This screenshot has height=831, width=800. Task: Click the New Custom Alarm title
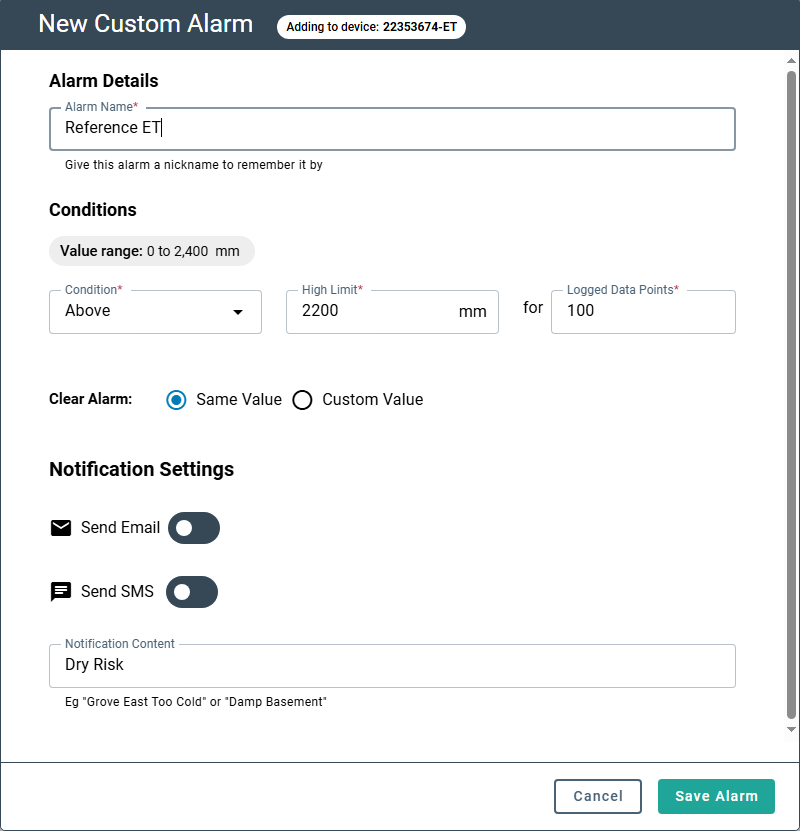pyautogui.click(x=146, y=24)
